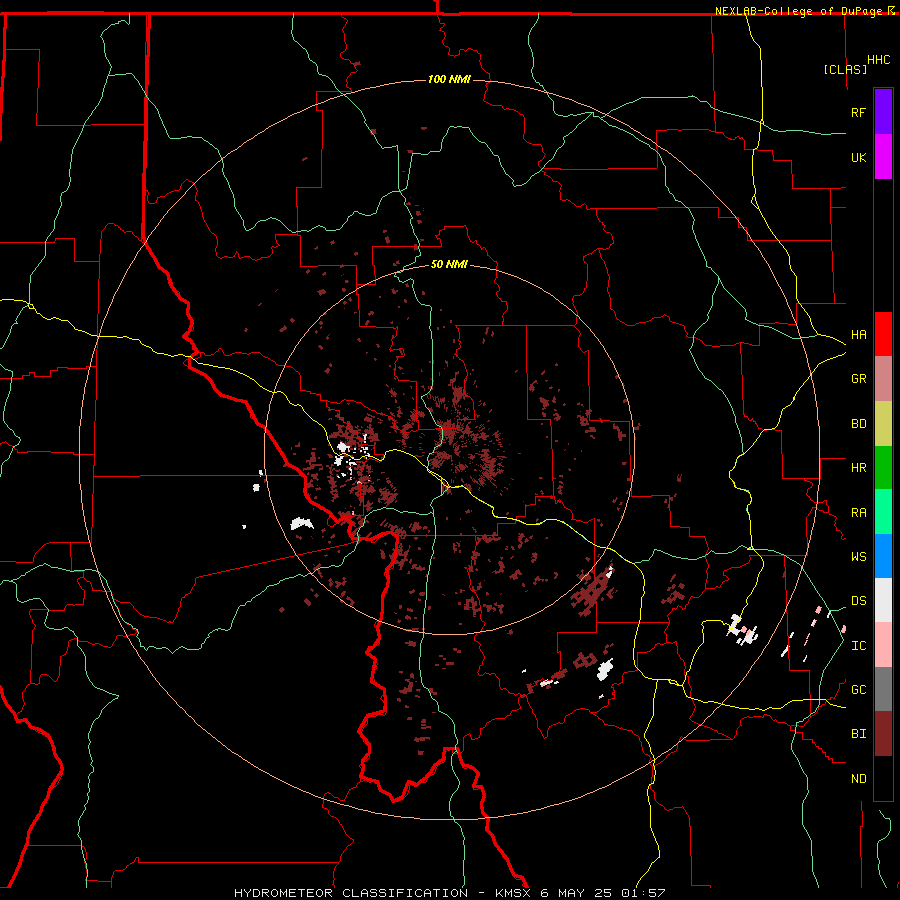Click the RA legend label
This screenshot has height=900, width=900.
(x=858, y=512)
